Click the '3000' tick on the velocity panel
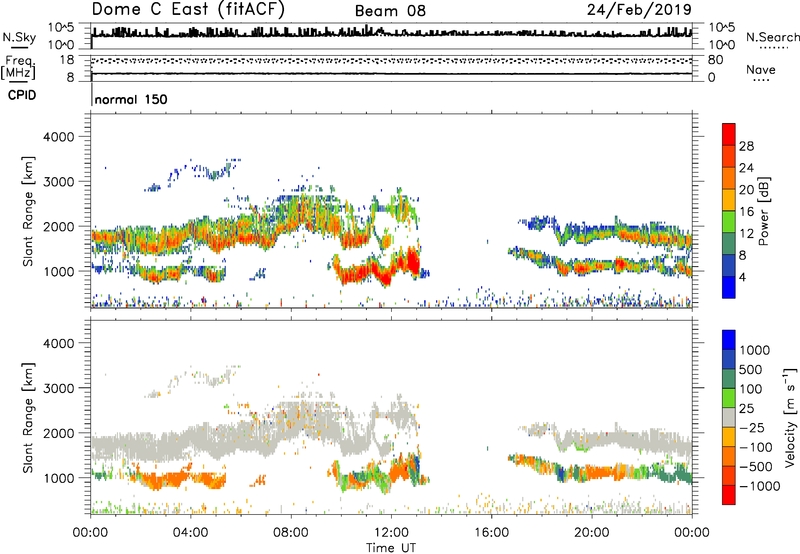 (x=59, y=388)
